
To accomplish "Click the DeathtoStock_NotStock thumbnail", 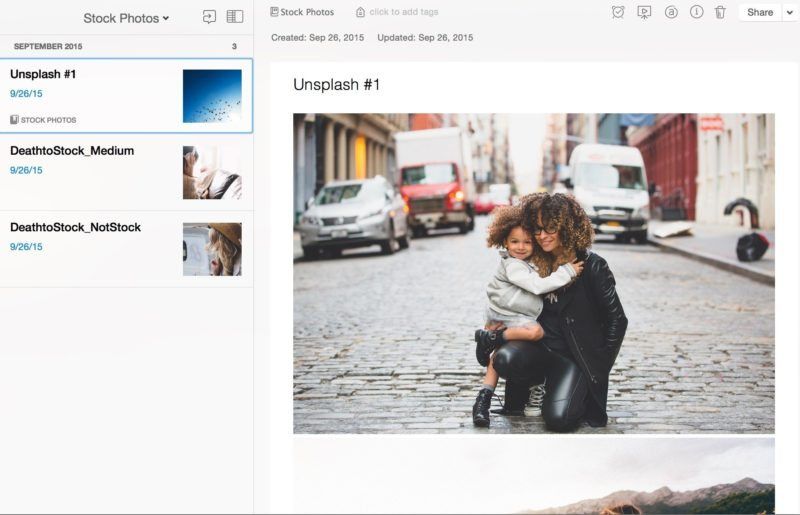I will (212, 249).
